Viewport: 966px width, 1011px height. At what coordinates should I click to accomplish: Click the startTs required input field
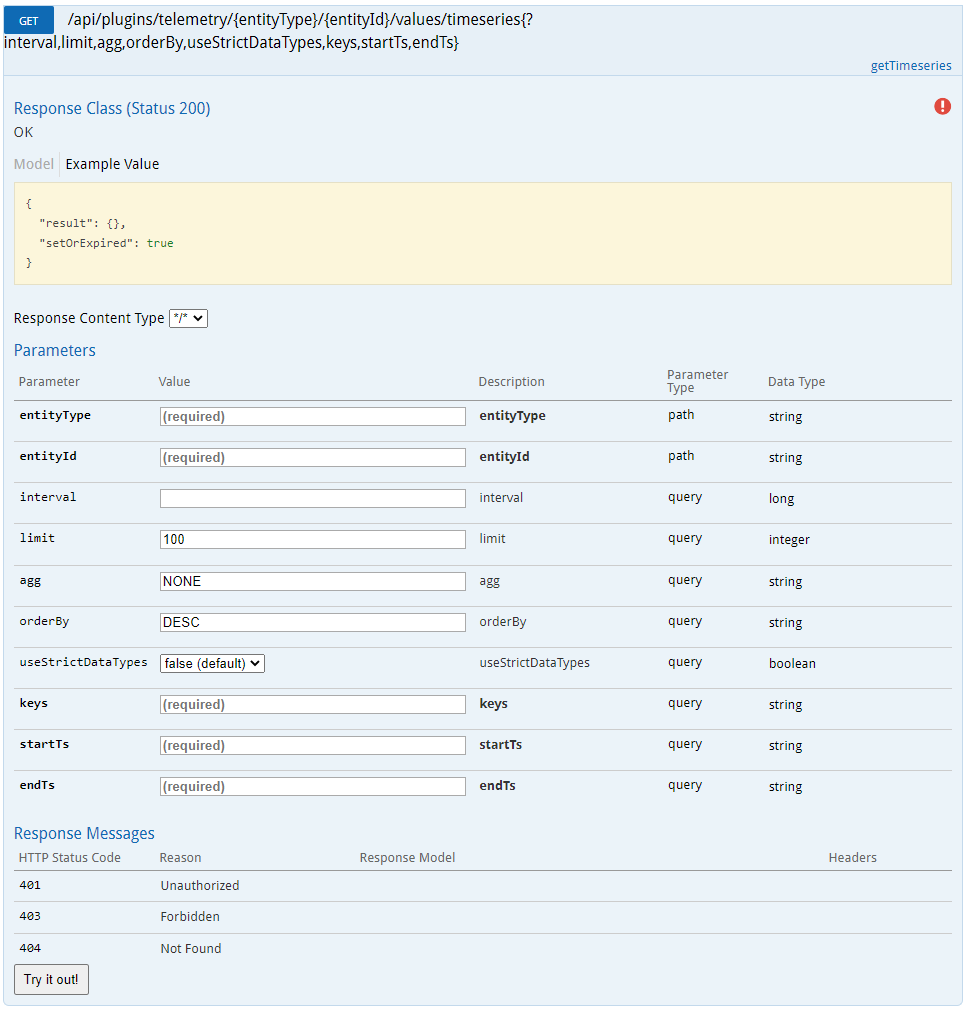313,745
